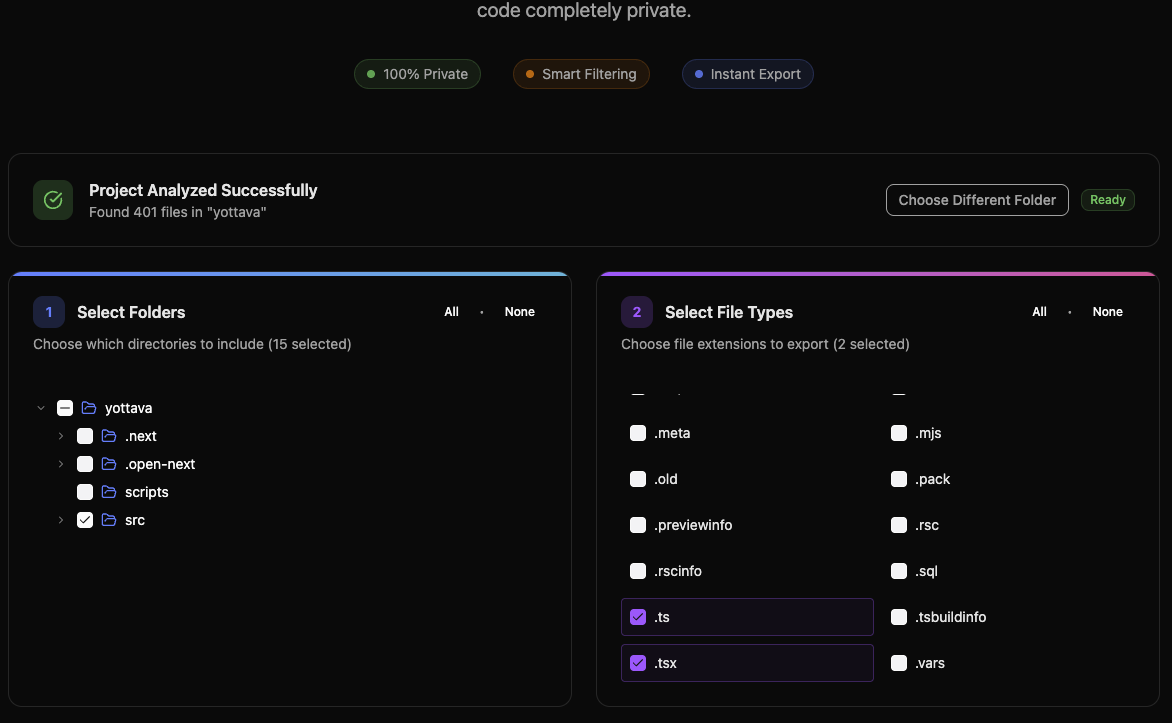Uncheck the src folder checkbox

pos(85,520)
